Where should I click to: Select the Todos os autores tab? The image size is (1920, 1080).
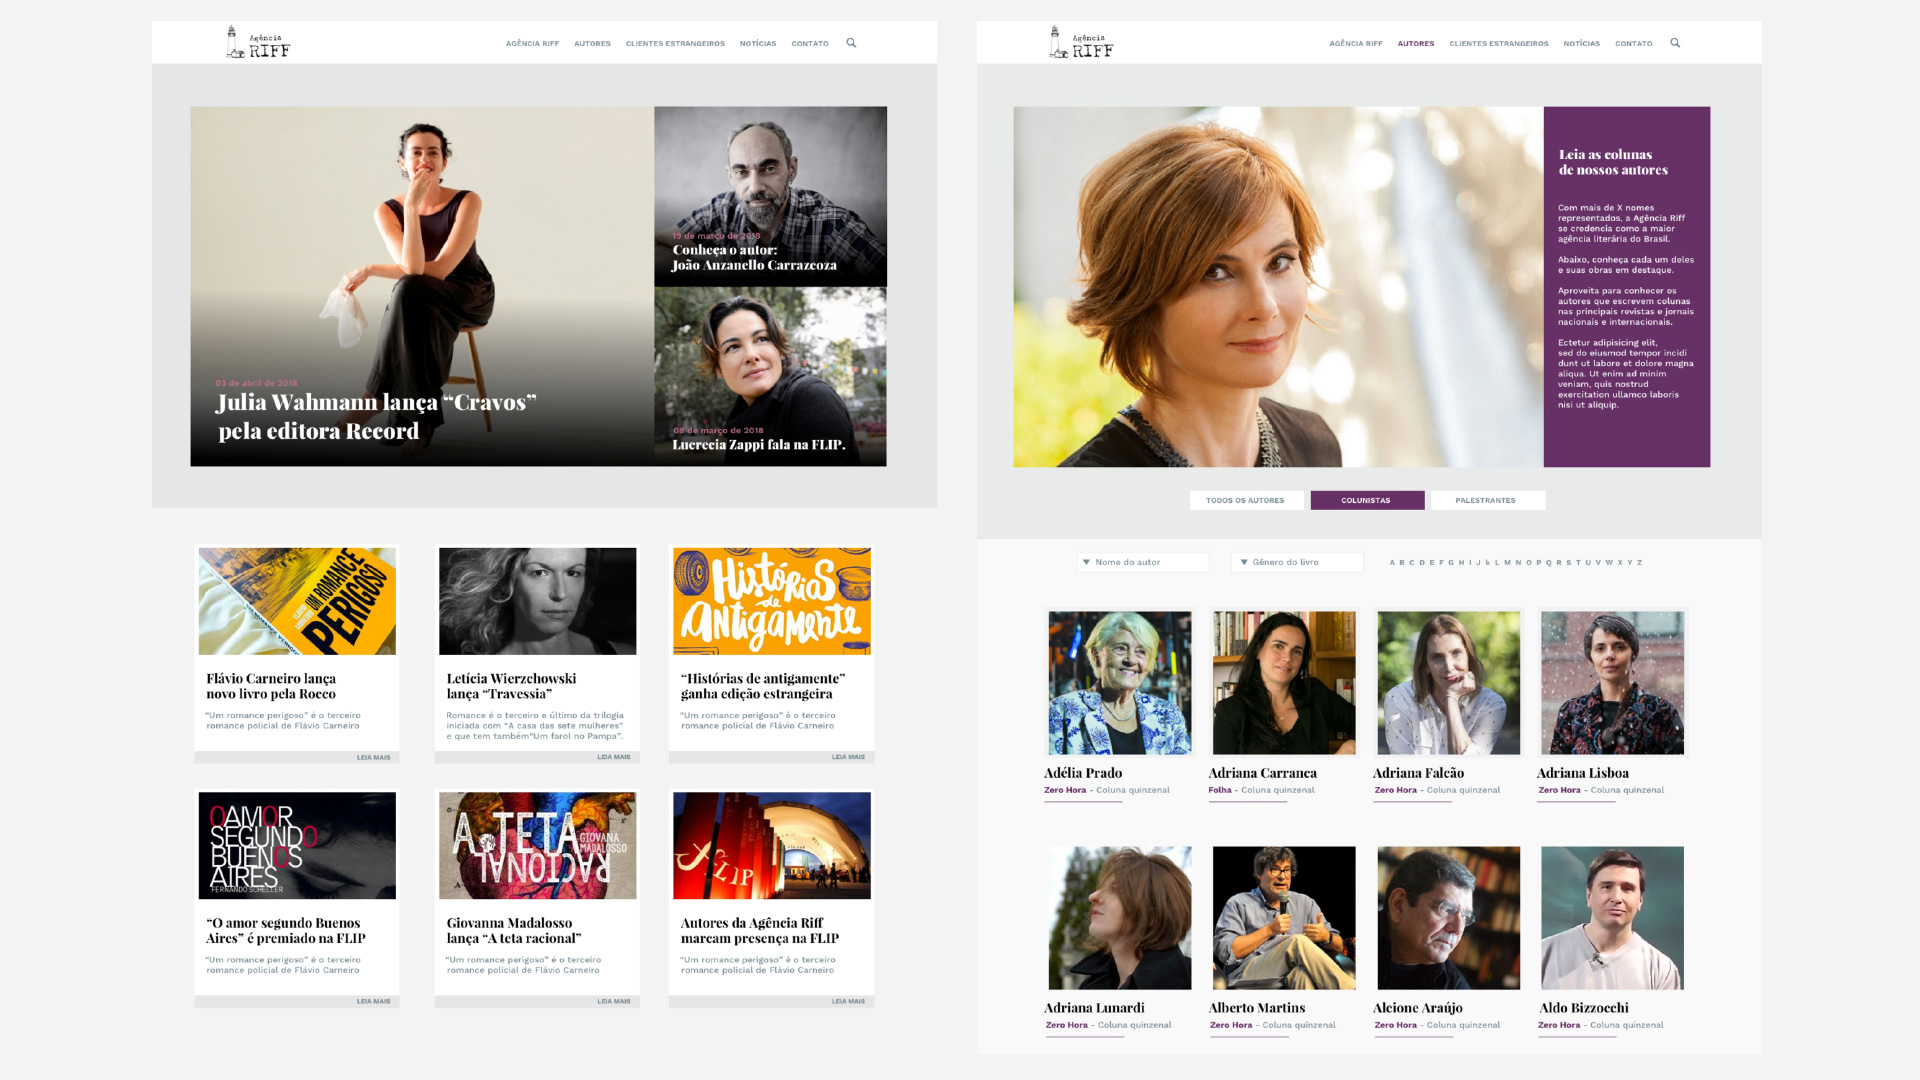1245,500
